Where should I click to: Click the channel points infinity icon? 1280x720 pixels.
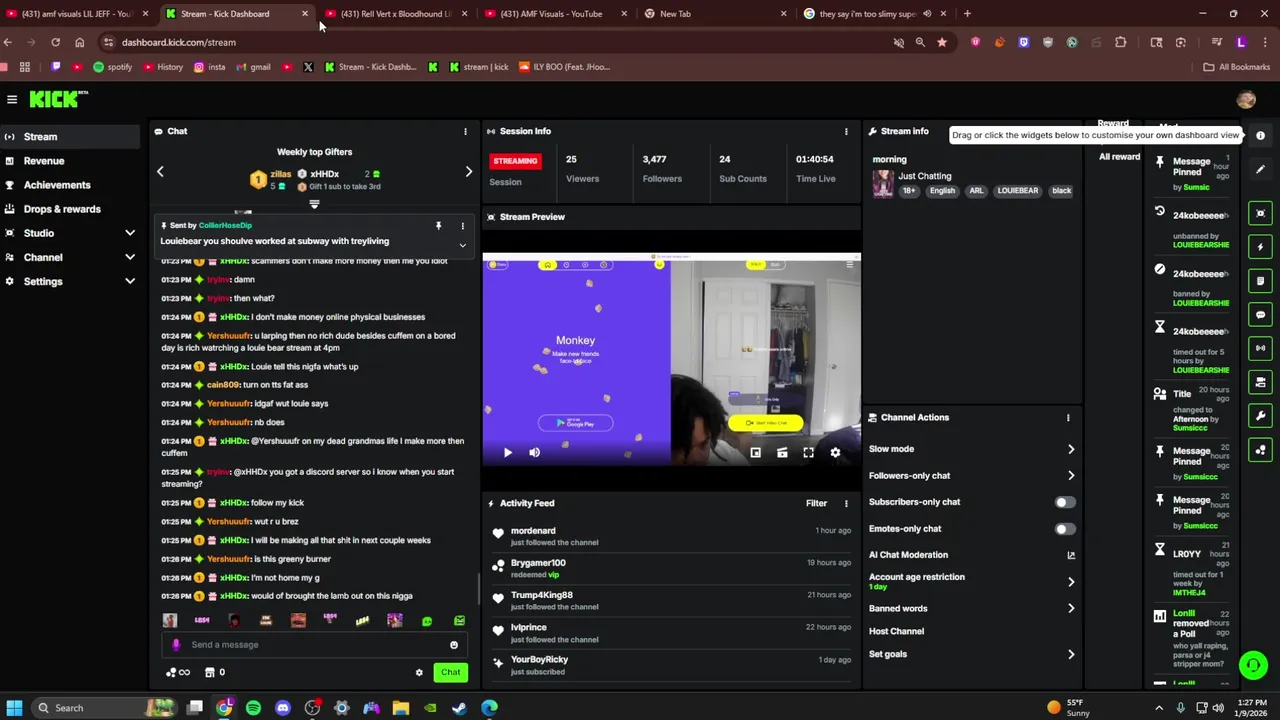(177, 673)
